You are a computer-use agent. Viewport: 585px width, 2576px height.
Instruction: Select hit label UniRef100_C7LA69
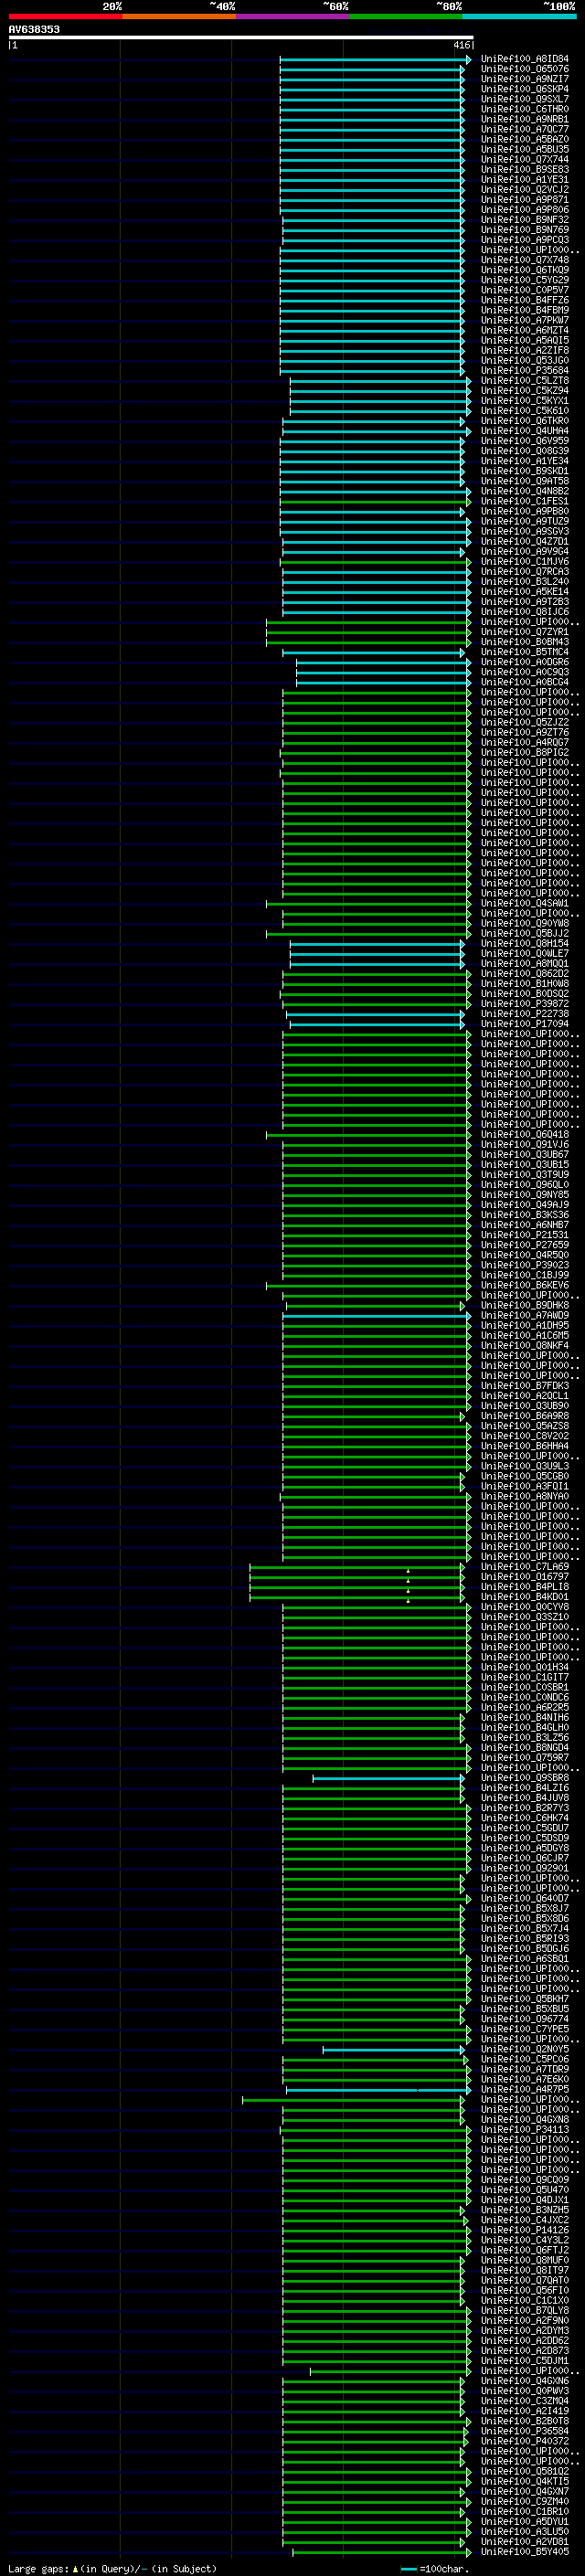(525, 1567)
